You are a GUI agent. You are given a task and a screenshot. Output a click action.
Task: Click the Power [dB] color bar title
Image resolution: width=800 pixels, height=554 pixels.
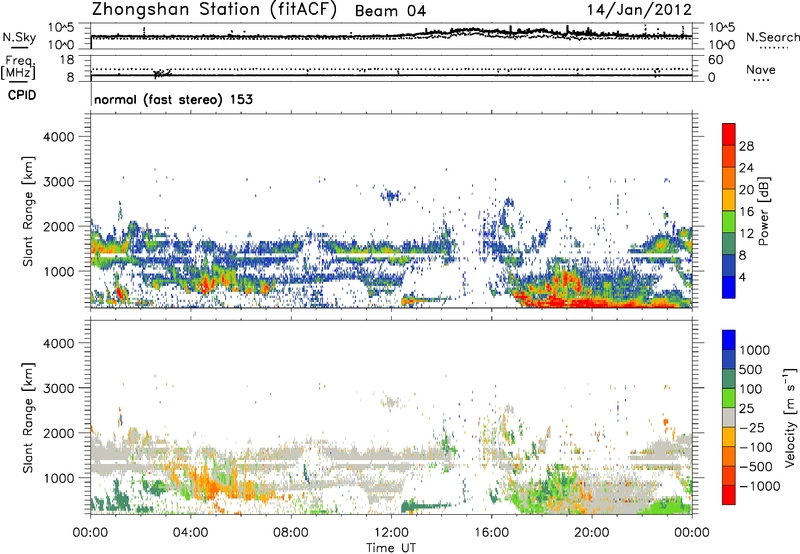[763, 211]
